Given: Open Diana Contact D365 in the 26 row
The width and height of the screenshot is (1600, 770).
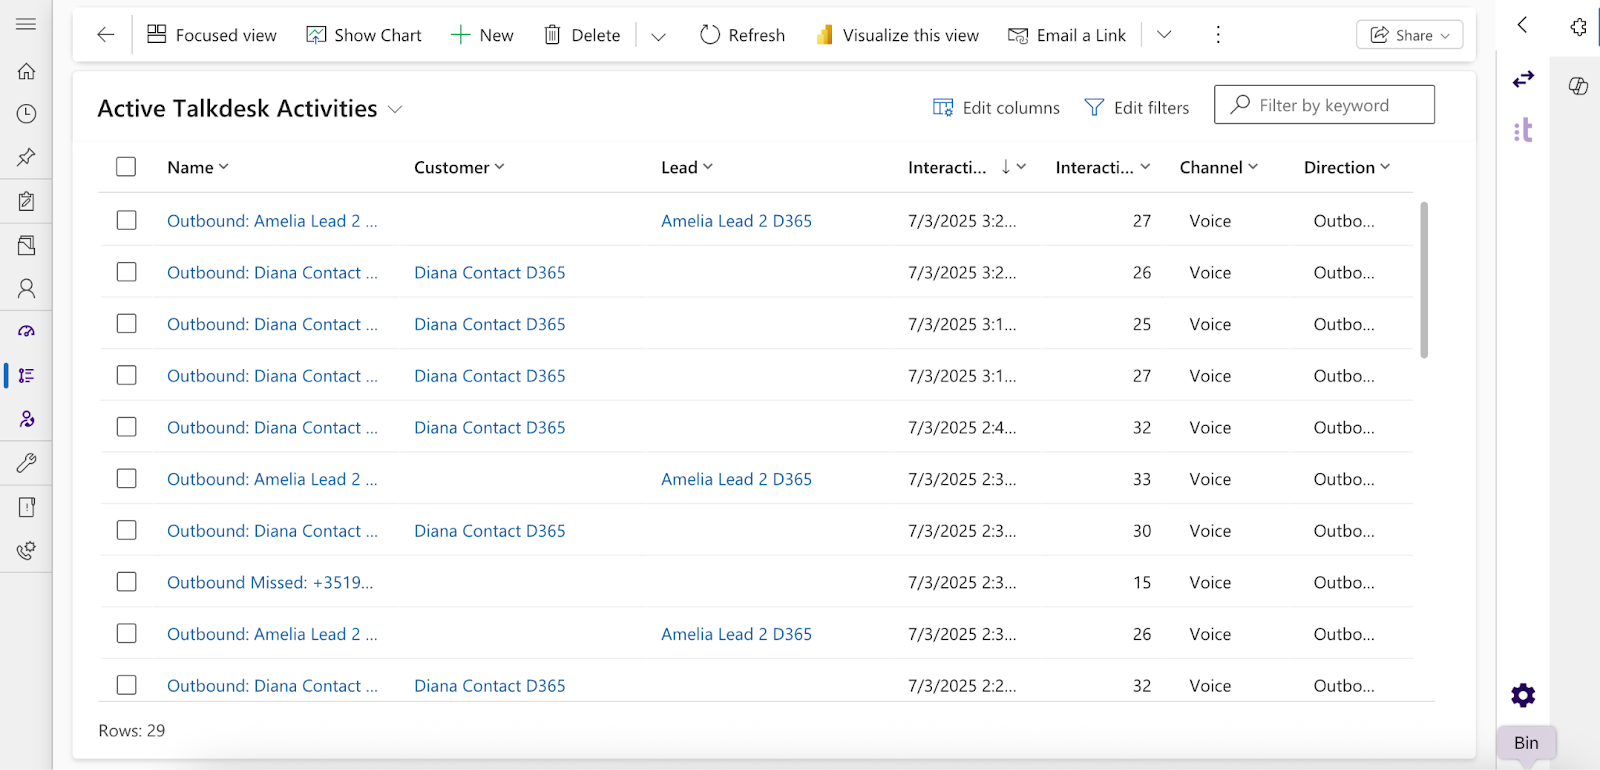Looking at the screenshot, I should coord(490,272).
